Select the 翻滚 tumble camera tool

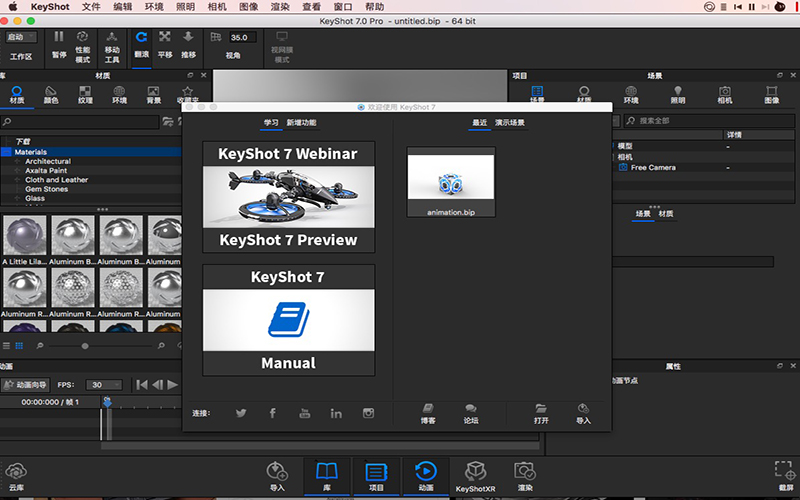pyautogui.click(x=141, y=45)
